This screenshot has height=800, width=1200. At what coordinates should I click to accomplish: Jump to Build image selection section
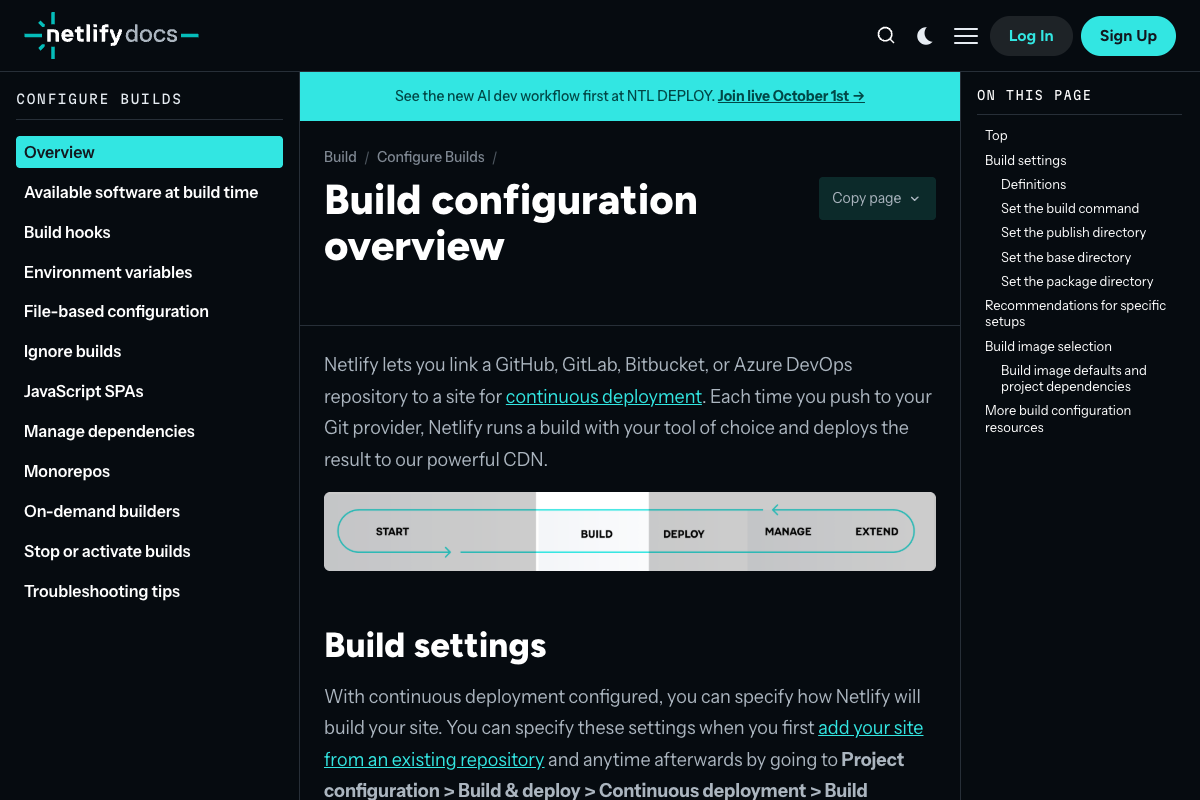(1048, 346)
